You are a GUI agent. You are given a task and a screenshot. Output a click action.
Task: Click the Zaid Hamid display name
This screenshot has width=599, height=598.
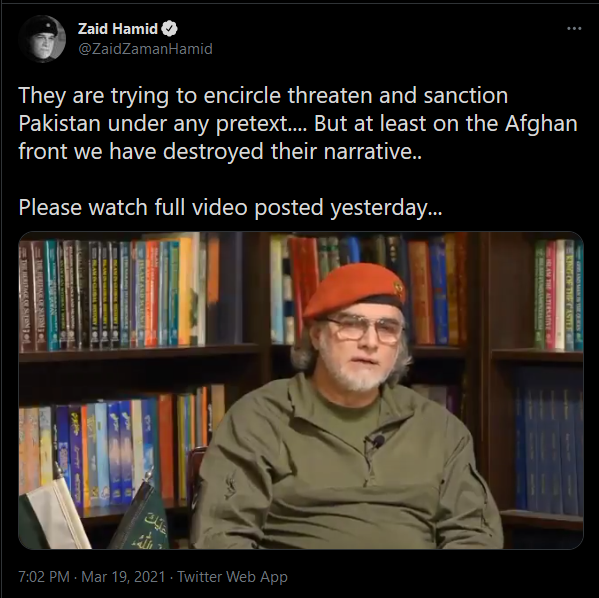click(118, 29)
